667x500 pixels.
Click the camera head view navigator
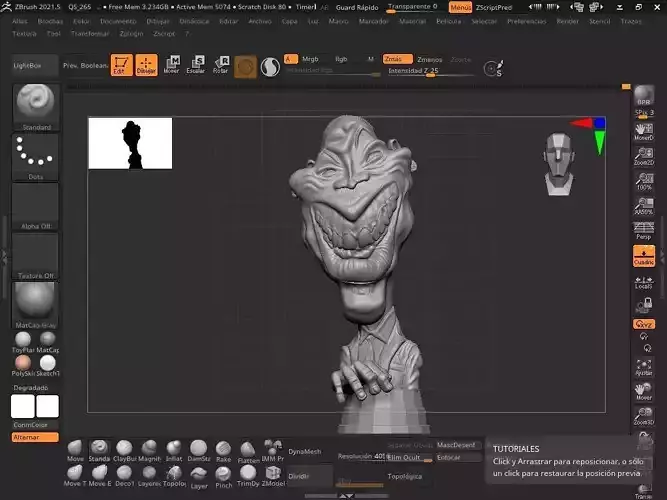pyautogui.click(x=559, y=164)
